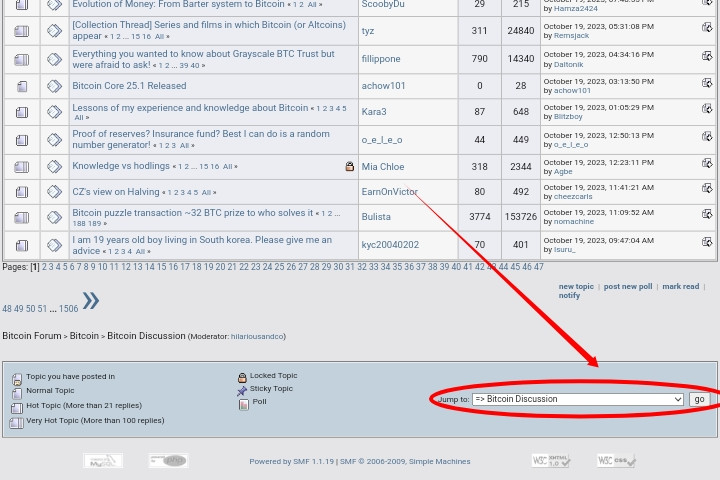Open Lessons of my experience topic
The image size is (720, 480).
pos(190,108)
